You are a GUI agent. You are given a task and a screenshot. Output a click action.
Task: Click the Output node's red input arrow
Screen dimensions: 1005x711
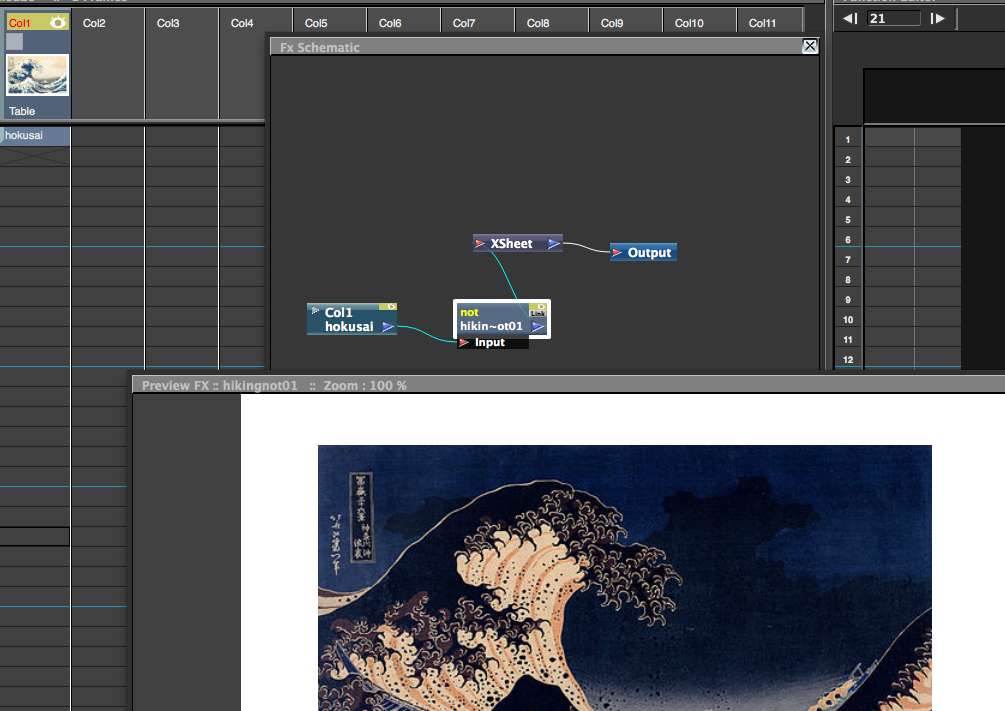pos(617,253)
